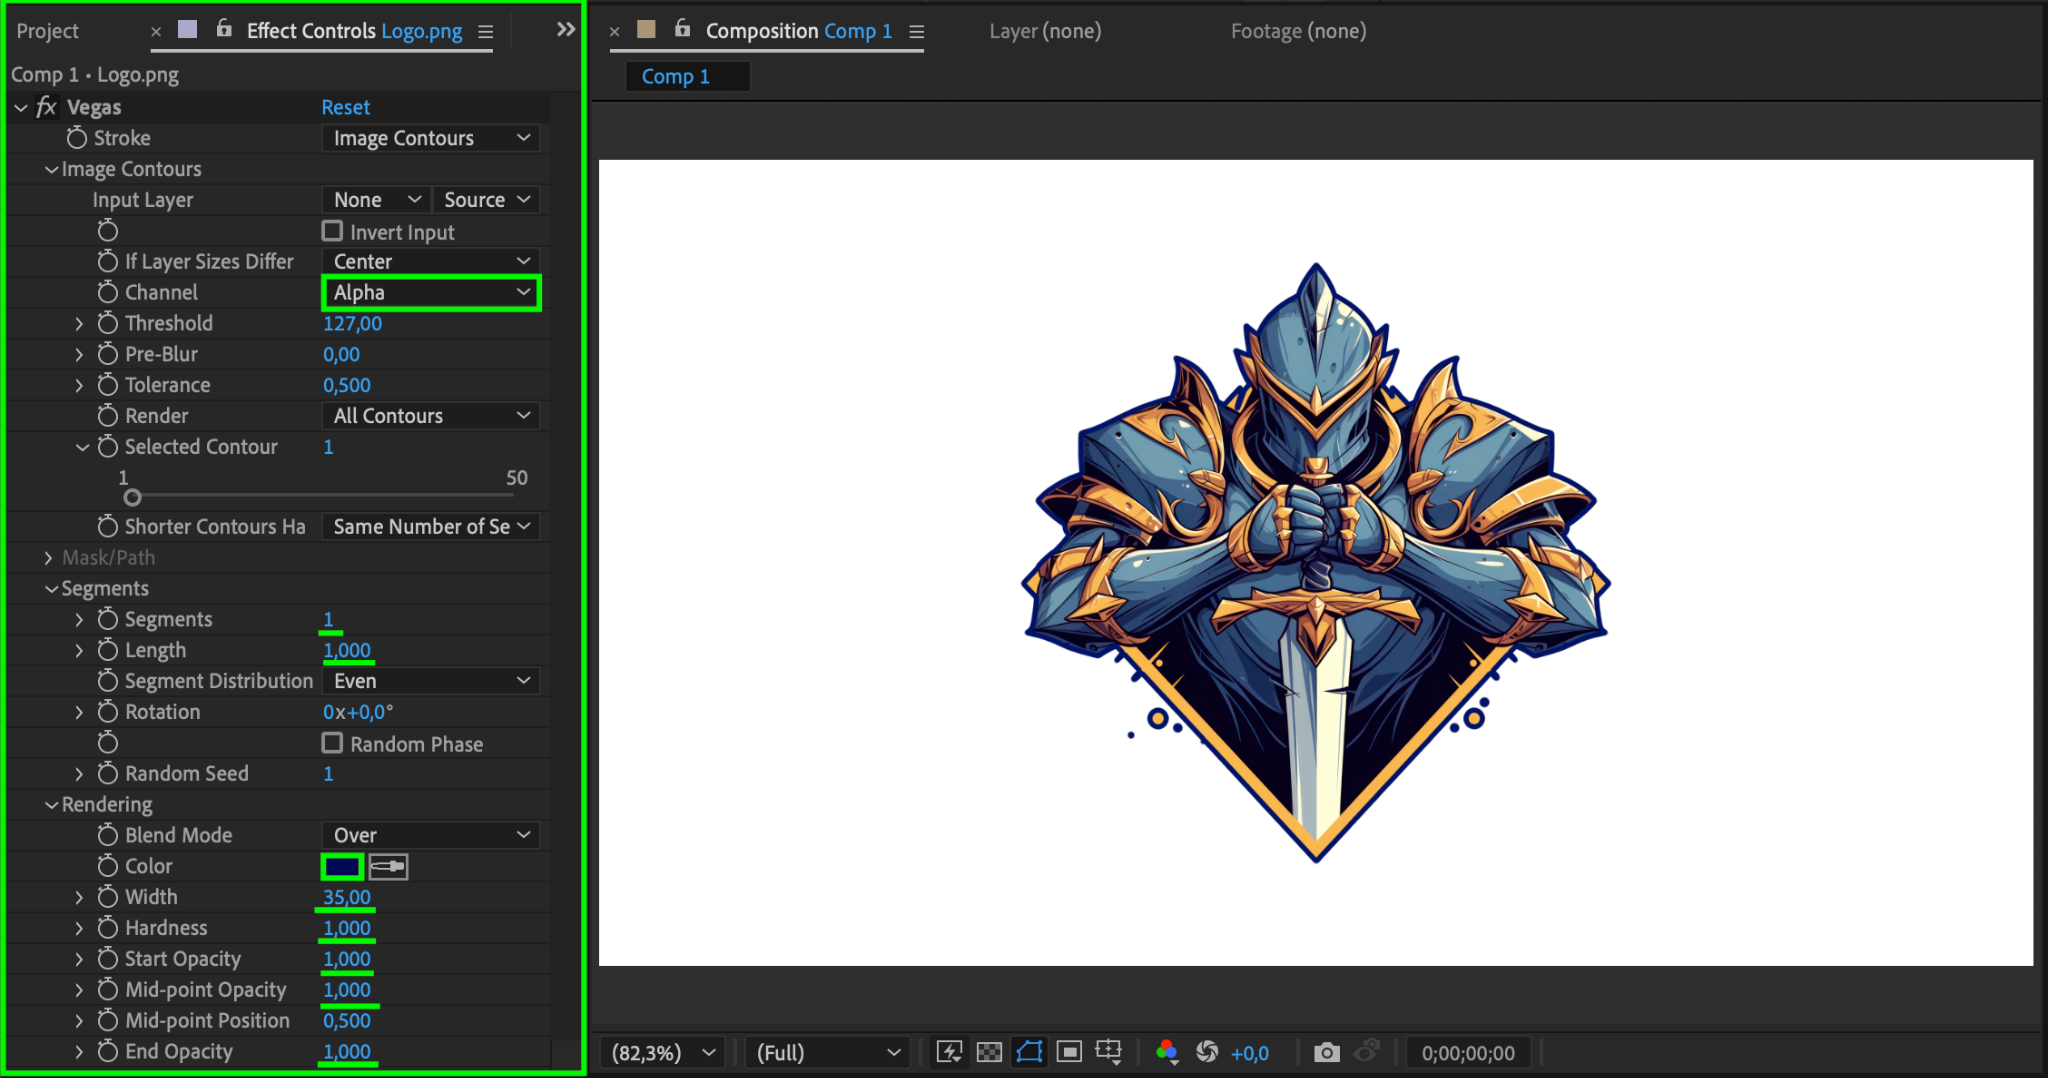This screenshot has height=1078, width=2048.
Task: Click the Fast Previews icon
Action: click(x=948, y=1052)
